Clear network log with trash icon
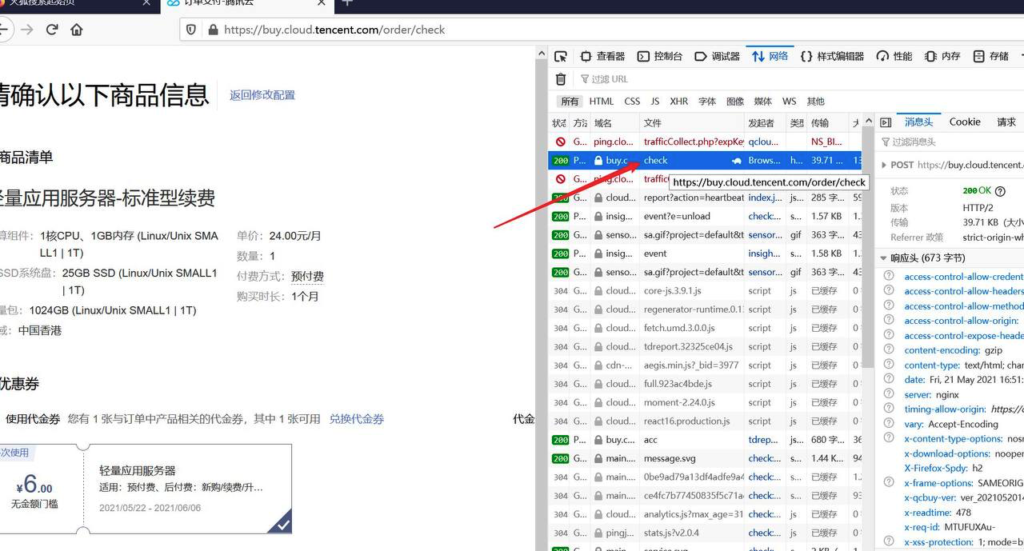Image resolution: width=1024 pixels, height=551 pixels. point(561,79)
